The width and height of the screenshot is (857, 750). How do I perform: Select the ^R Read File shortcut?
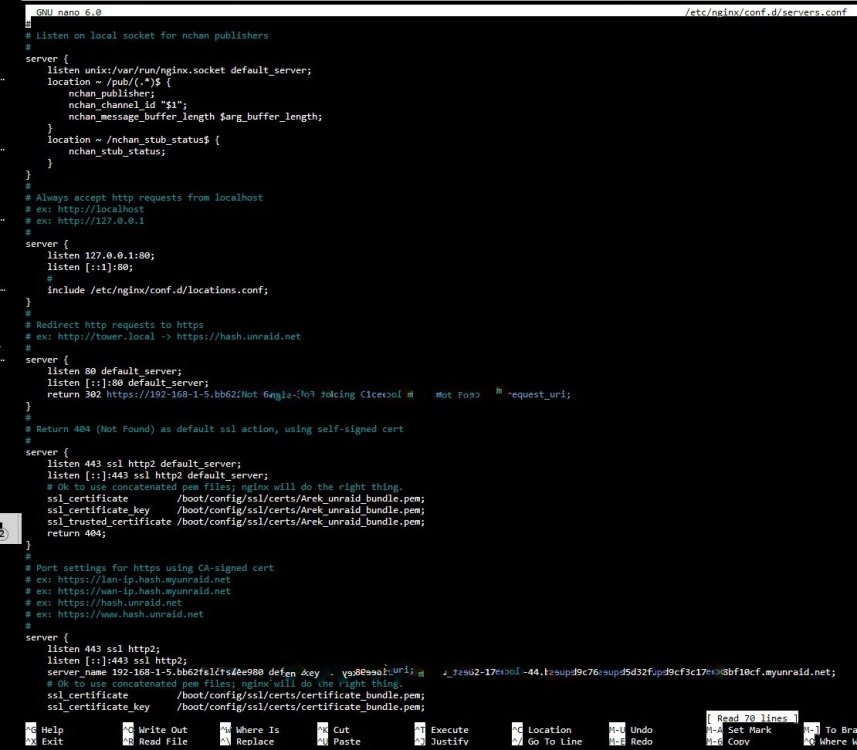coord(155,742)
